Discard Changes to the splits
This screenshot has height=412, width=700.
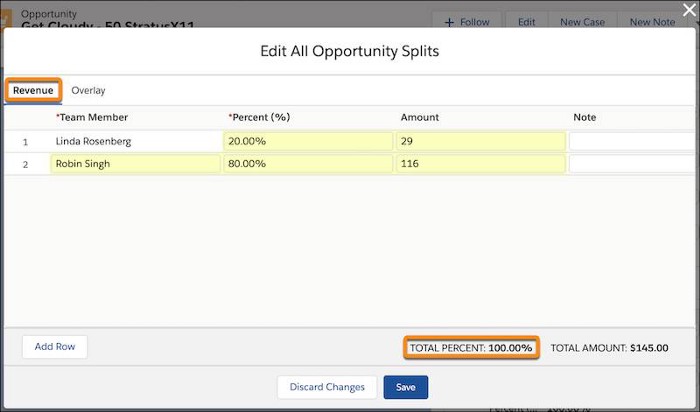[x=327, y=387]
